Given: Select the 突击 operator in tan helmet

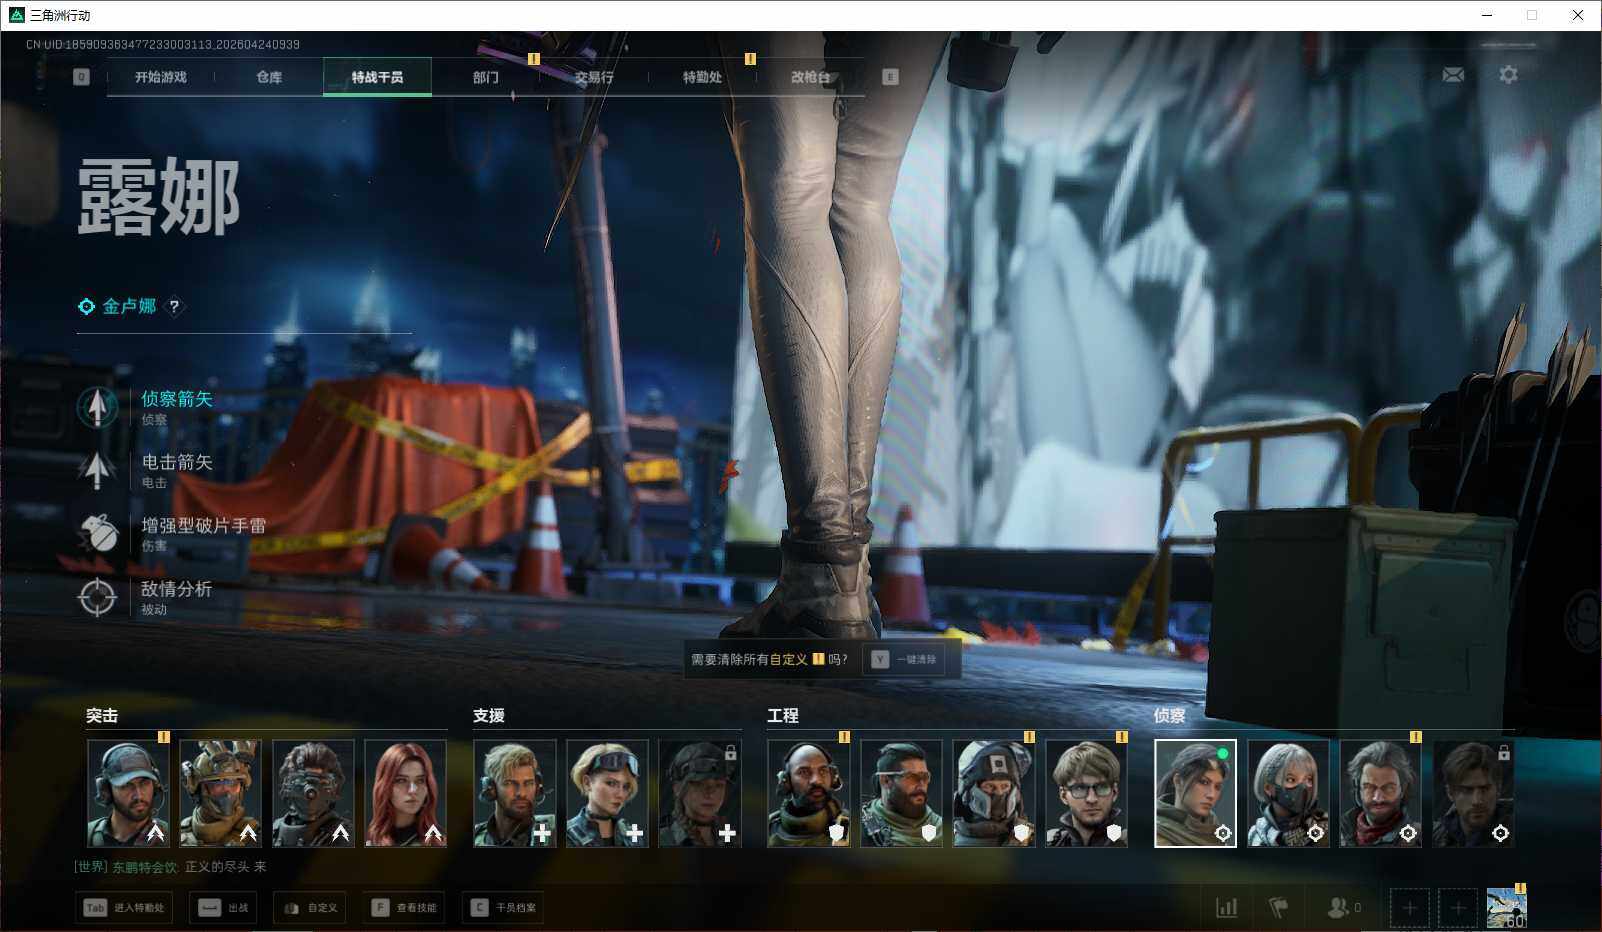Looking at the screenshot, I should coord(220,793).
